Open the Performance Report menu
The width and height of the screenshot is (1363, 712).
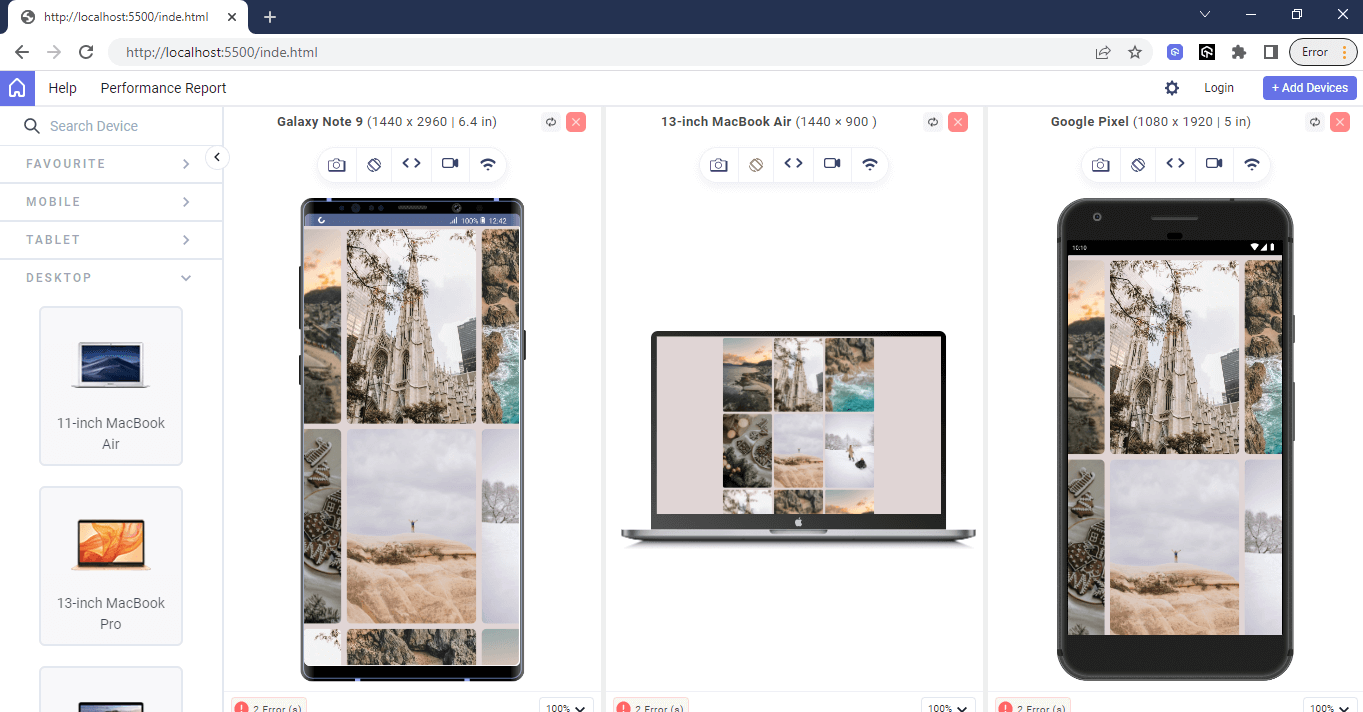[163, 88]
